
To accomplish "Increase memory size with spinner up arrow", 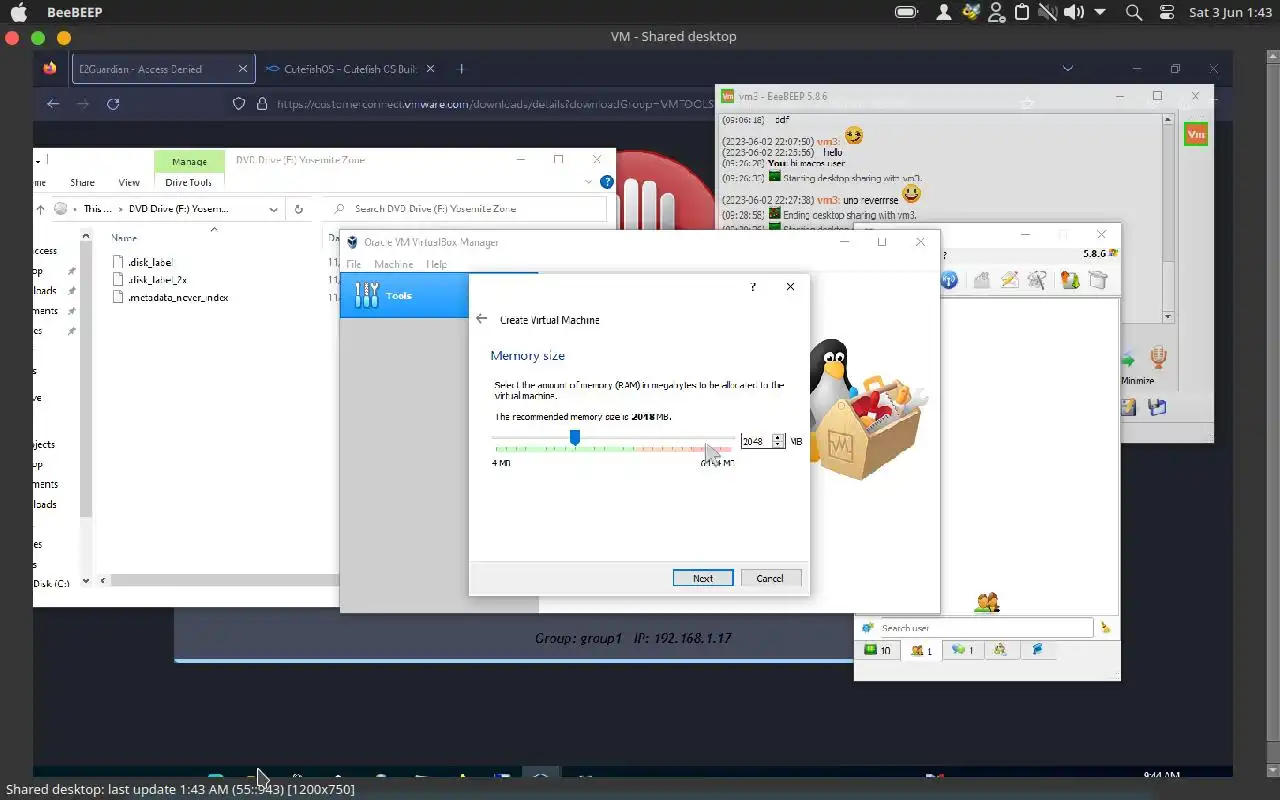I will click(x=779, y=437).
